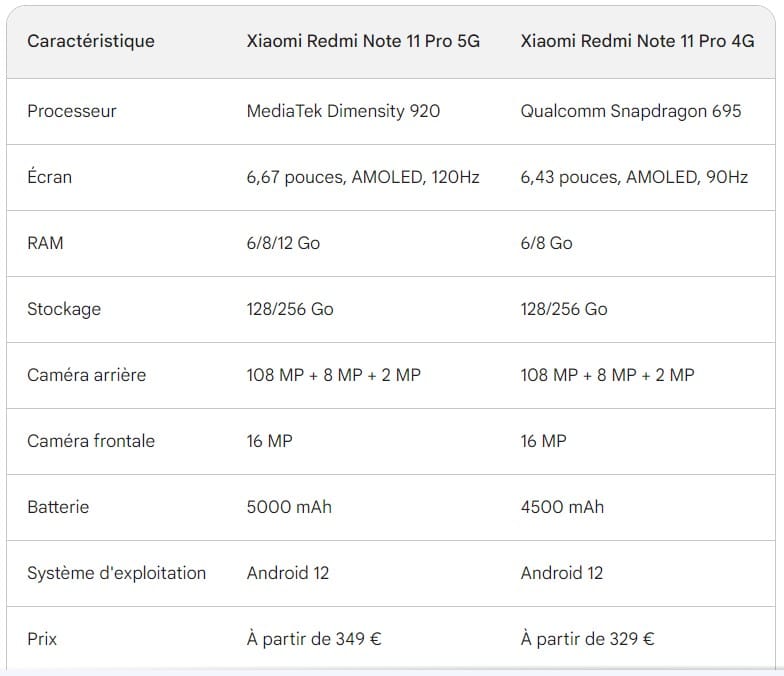Viewport: 784px width, 676px height.
Task: Select the Xiaomi Redmi Note 11 Pro 5G header
Action: pos(363,42)
